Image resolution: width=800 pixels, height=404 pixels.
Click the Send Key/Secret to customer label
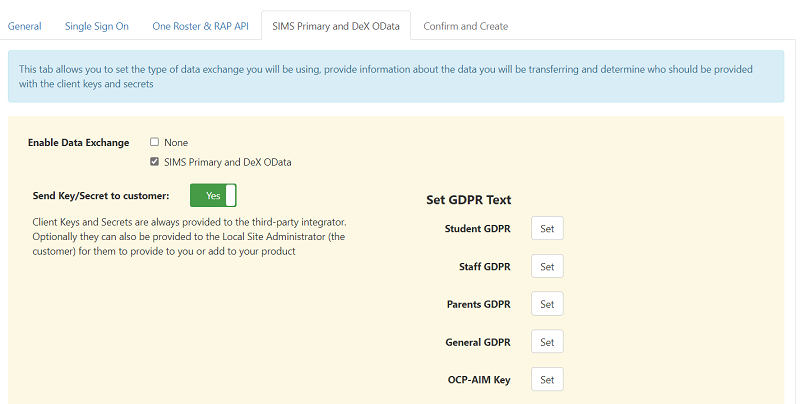[x=101, y=196]
